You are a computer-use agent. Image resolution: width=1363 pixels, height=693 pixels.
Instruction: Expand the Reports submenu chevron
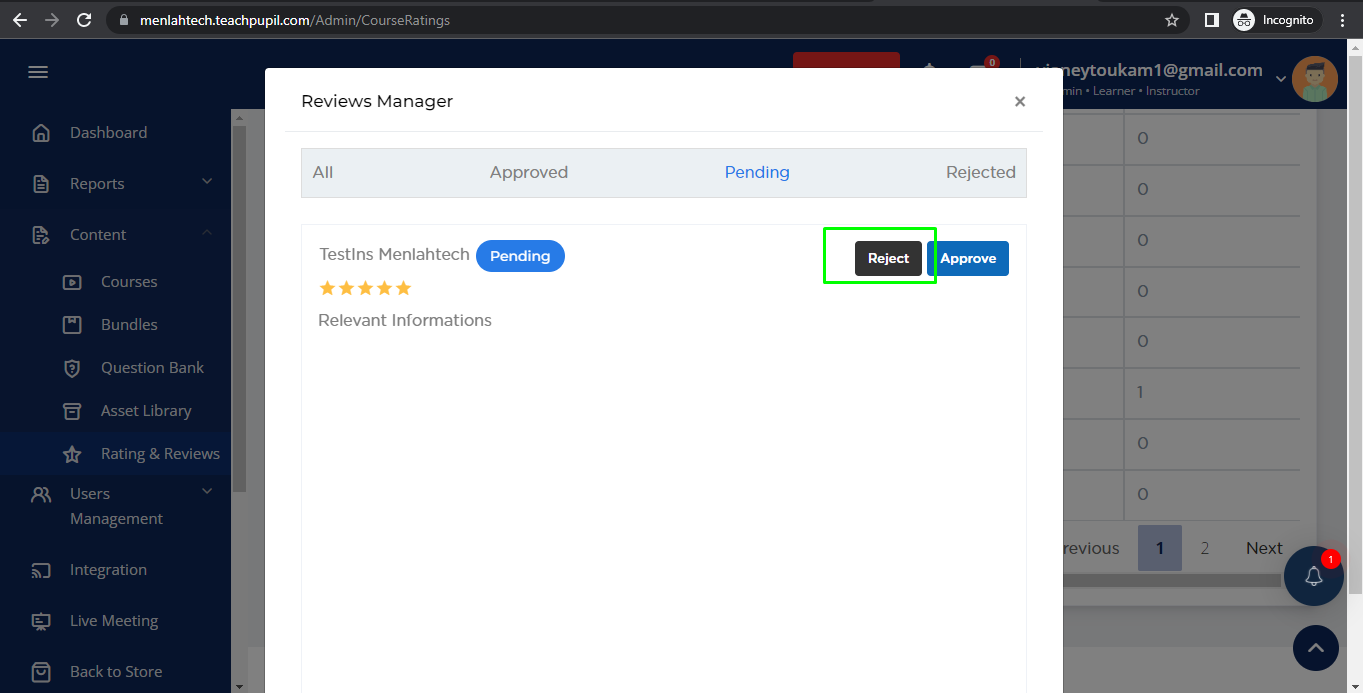coord(207,182)
